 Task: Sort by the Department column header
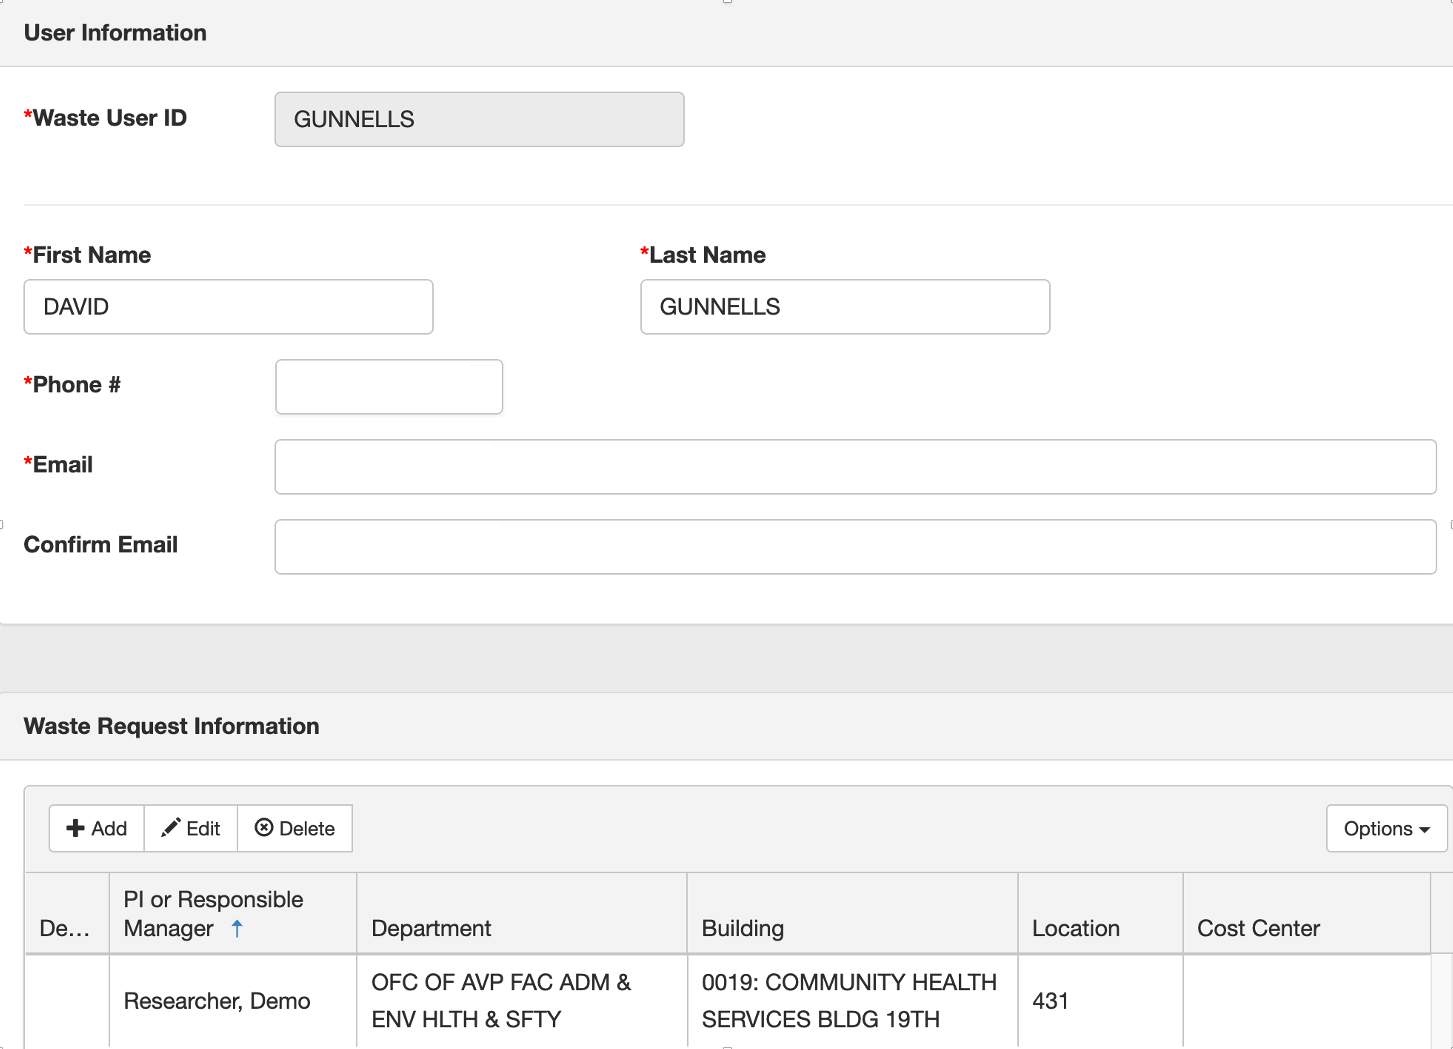431,928
